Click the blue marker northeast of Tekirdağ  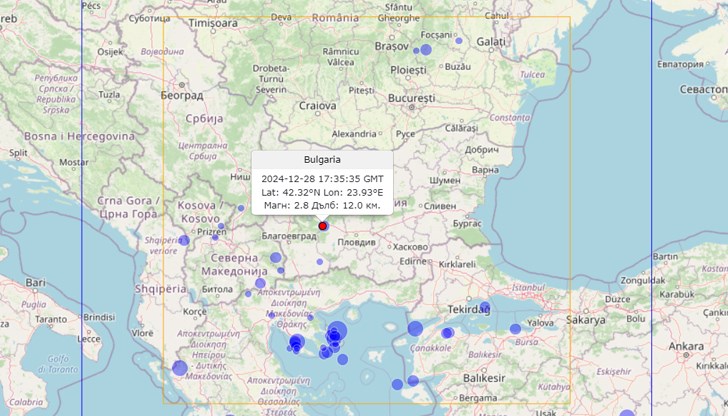484,307
